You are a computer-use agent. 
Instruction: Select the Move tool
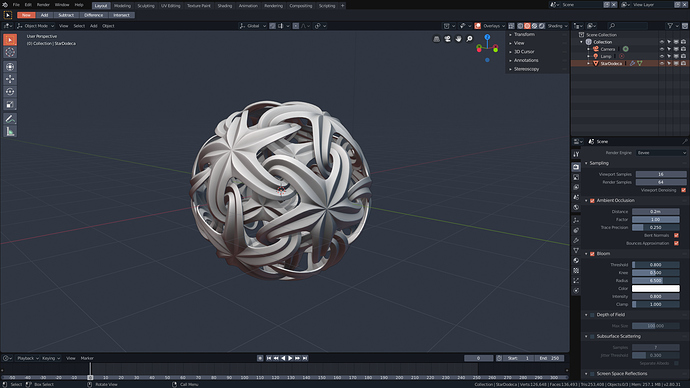[x=10, y=79]
